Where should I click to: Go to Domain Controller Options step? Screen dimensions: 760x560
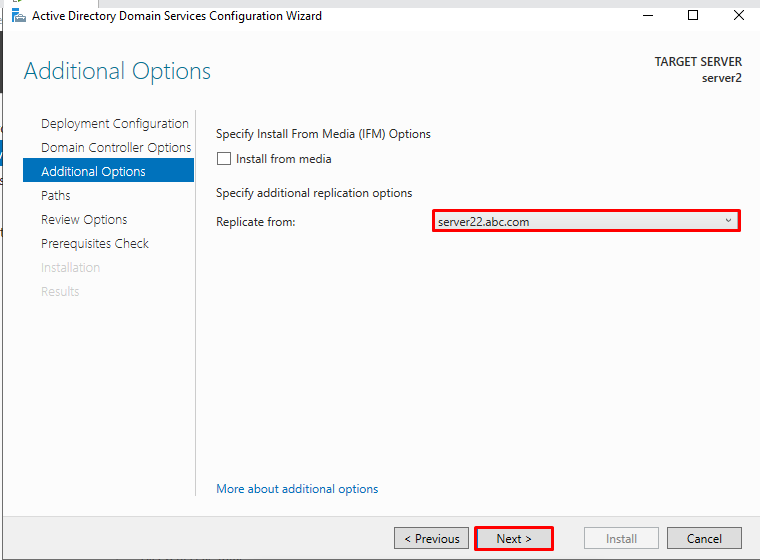[116, 147]
